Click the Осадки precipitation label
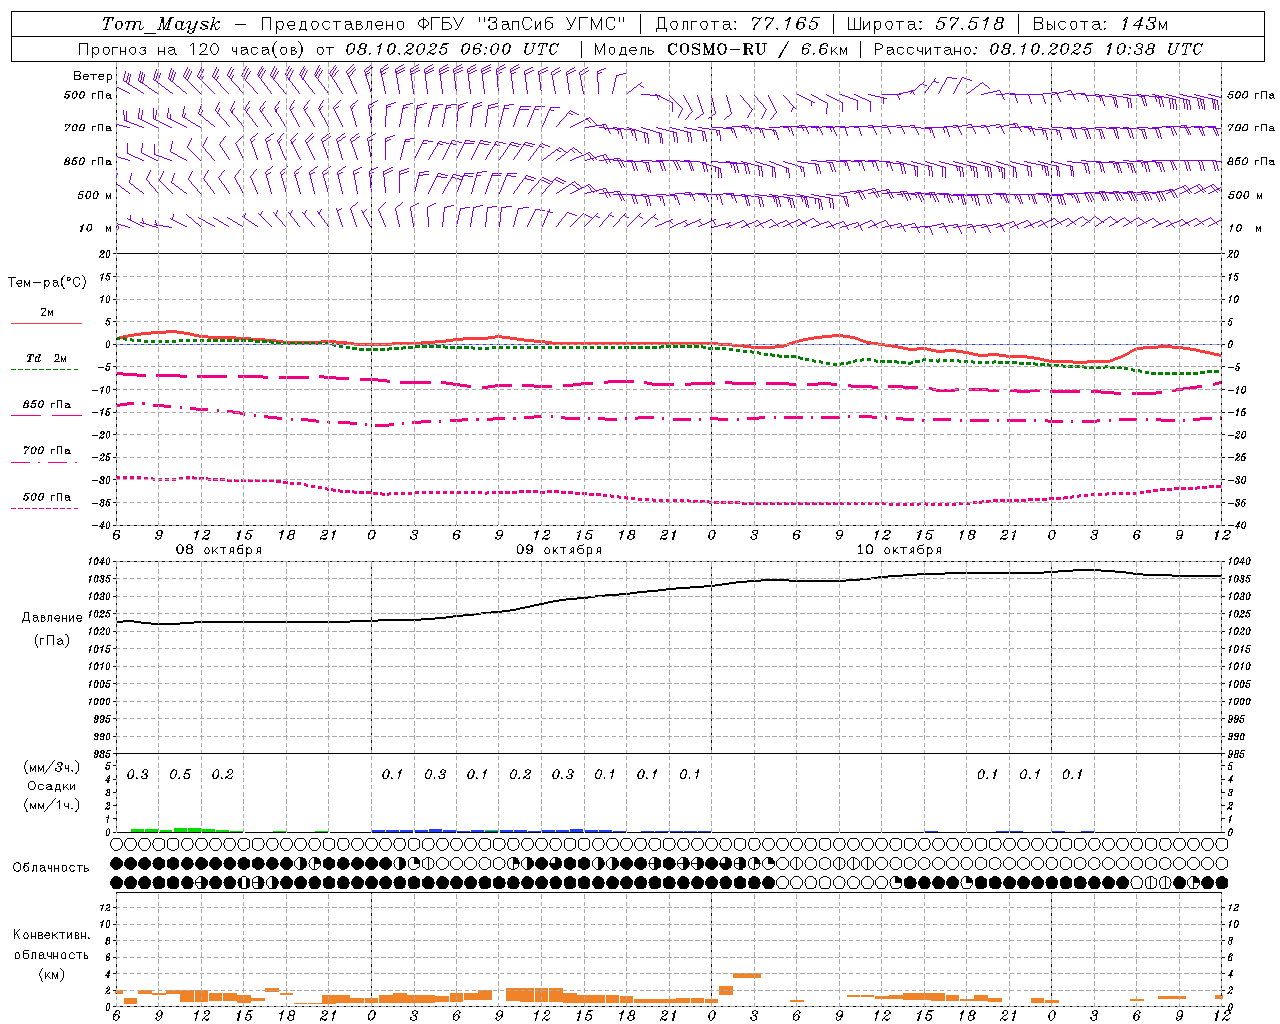 pyautogui.click(x=52, y=786)
